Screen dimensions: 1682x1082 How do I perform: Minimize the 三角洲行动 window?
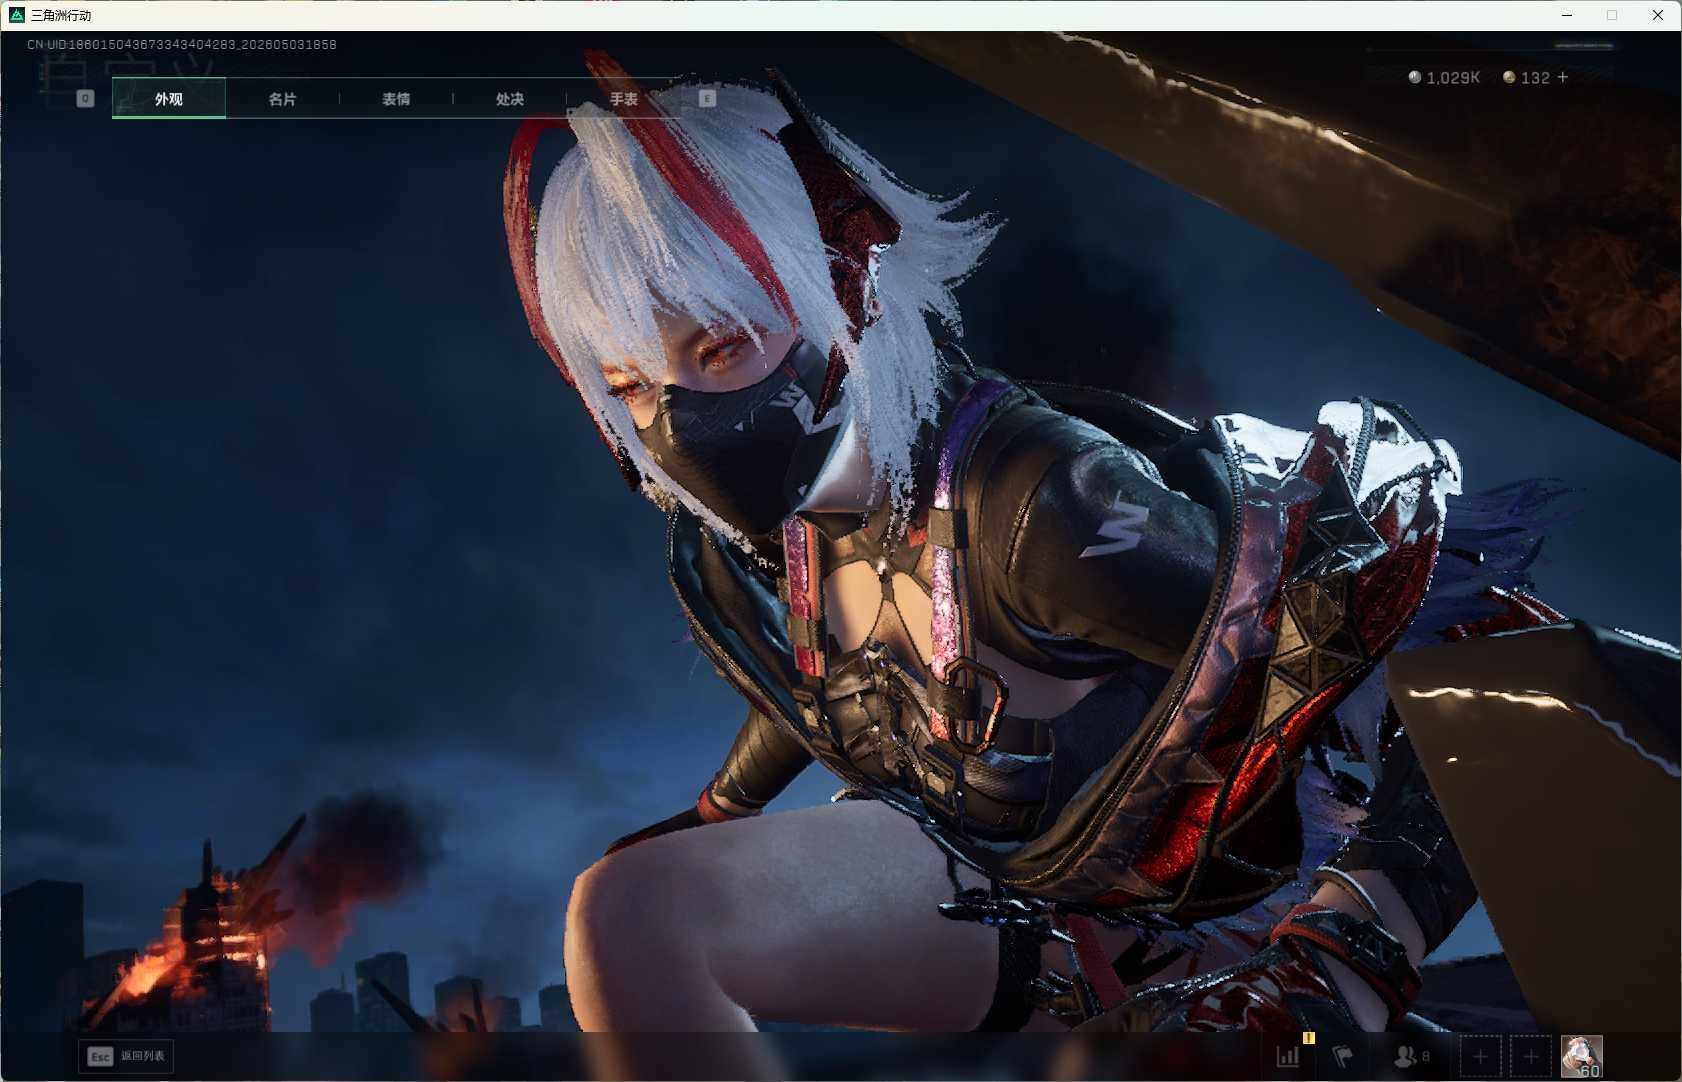(1567, 15)
